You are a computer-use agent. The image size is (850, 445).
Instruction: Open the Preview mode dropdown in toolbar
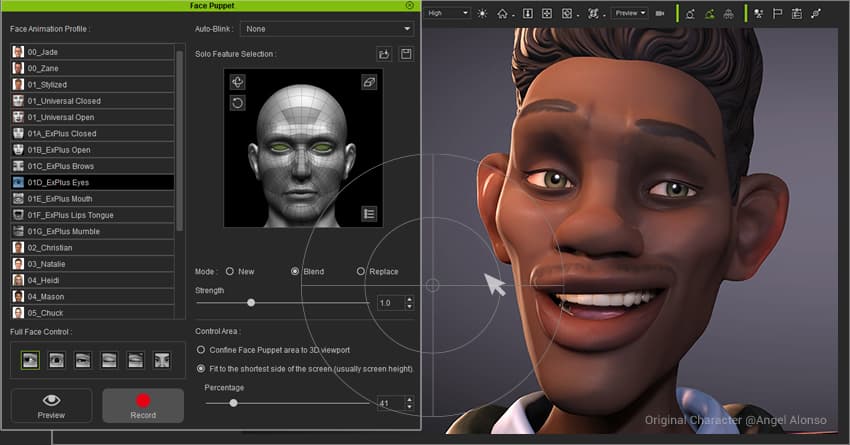pos(629,13)
